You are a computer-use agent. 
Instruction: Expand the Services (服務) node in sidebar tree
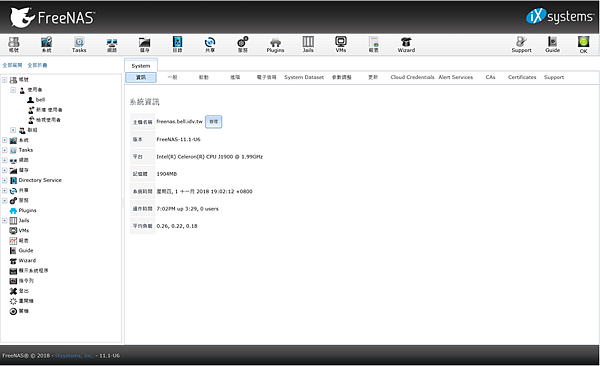(5, 200)
